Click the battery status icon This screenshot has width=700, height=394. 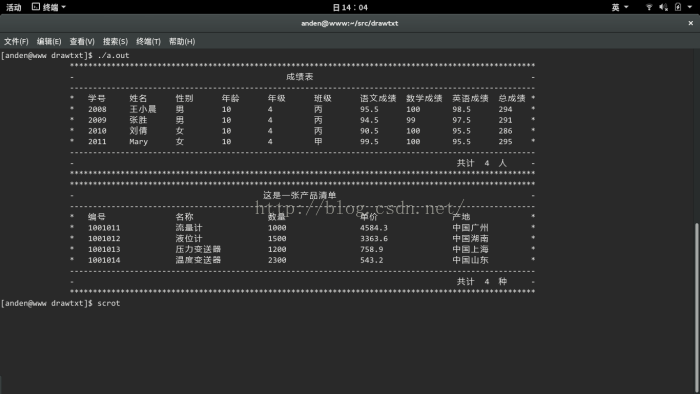(x=678, y=7)
